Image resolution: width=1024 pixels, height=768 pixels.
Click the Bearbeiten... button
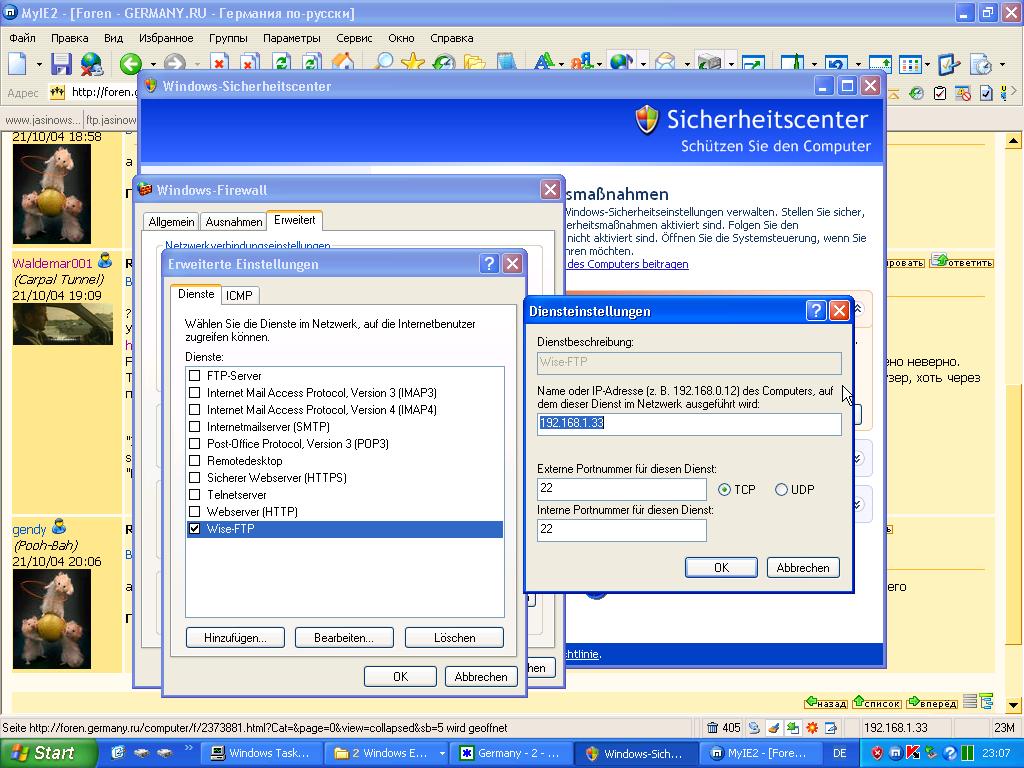[x=344, y=637]
